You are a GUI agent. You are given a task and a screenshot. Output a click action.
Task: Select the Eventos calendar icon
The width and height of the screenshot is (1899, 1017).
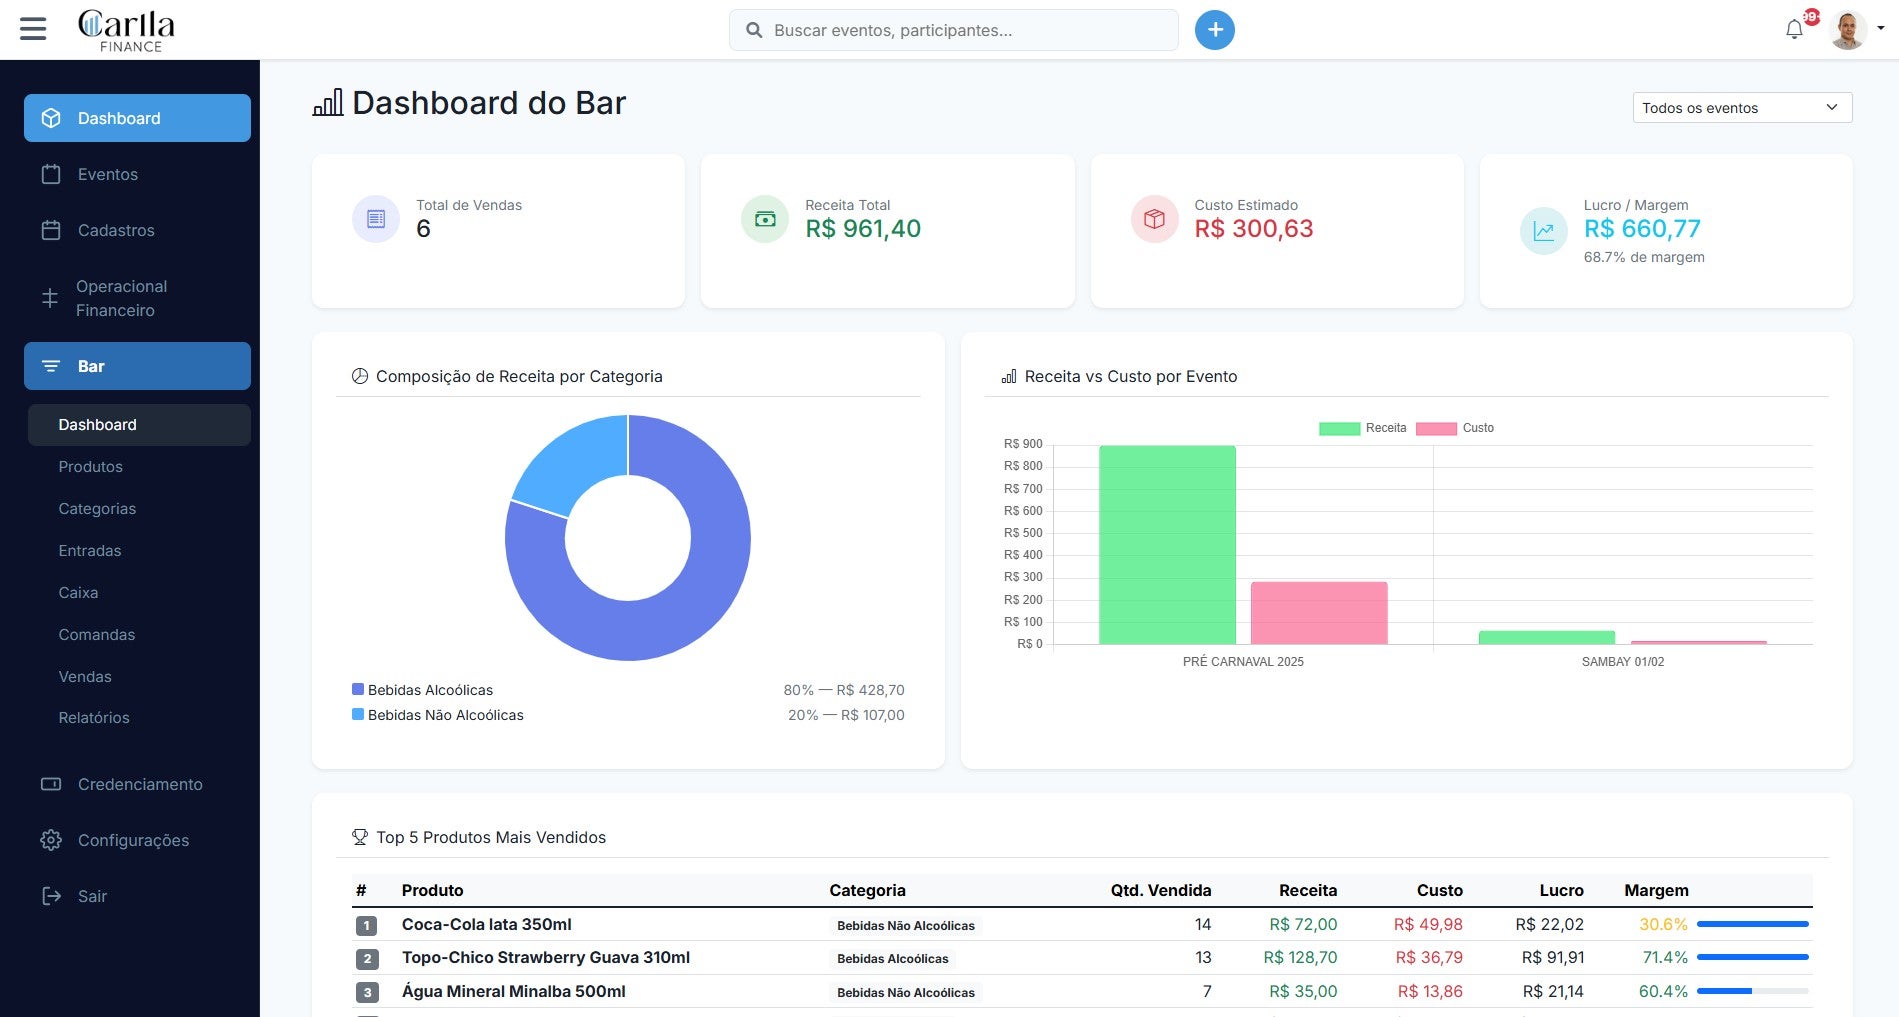tap(51, 174)
